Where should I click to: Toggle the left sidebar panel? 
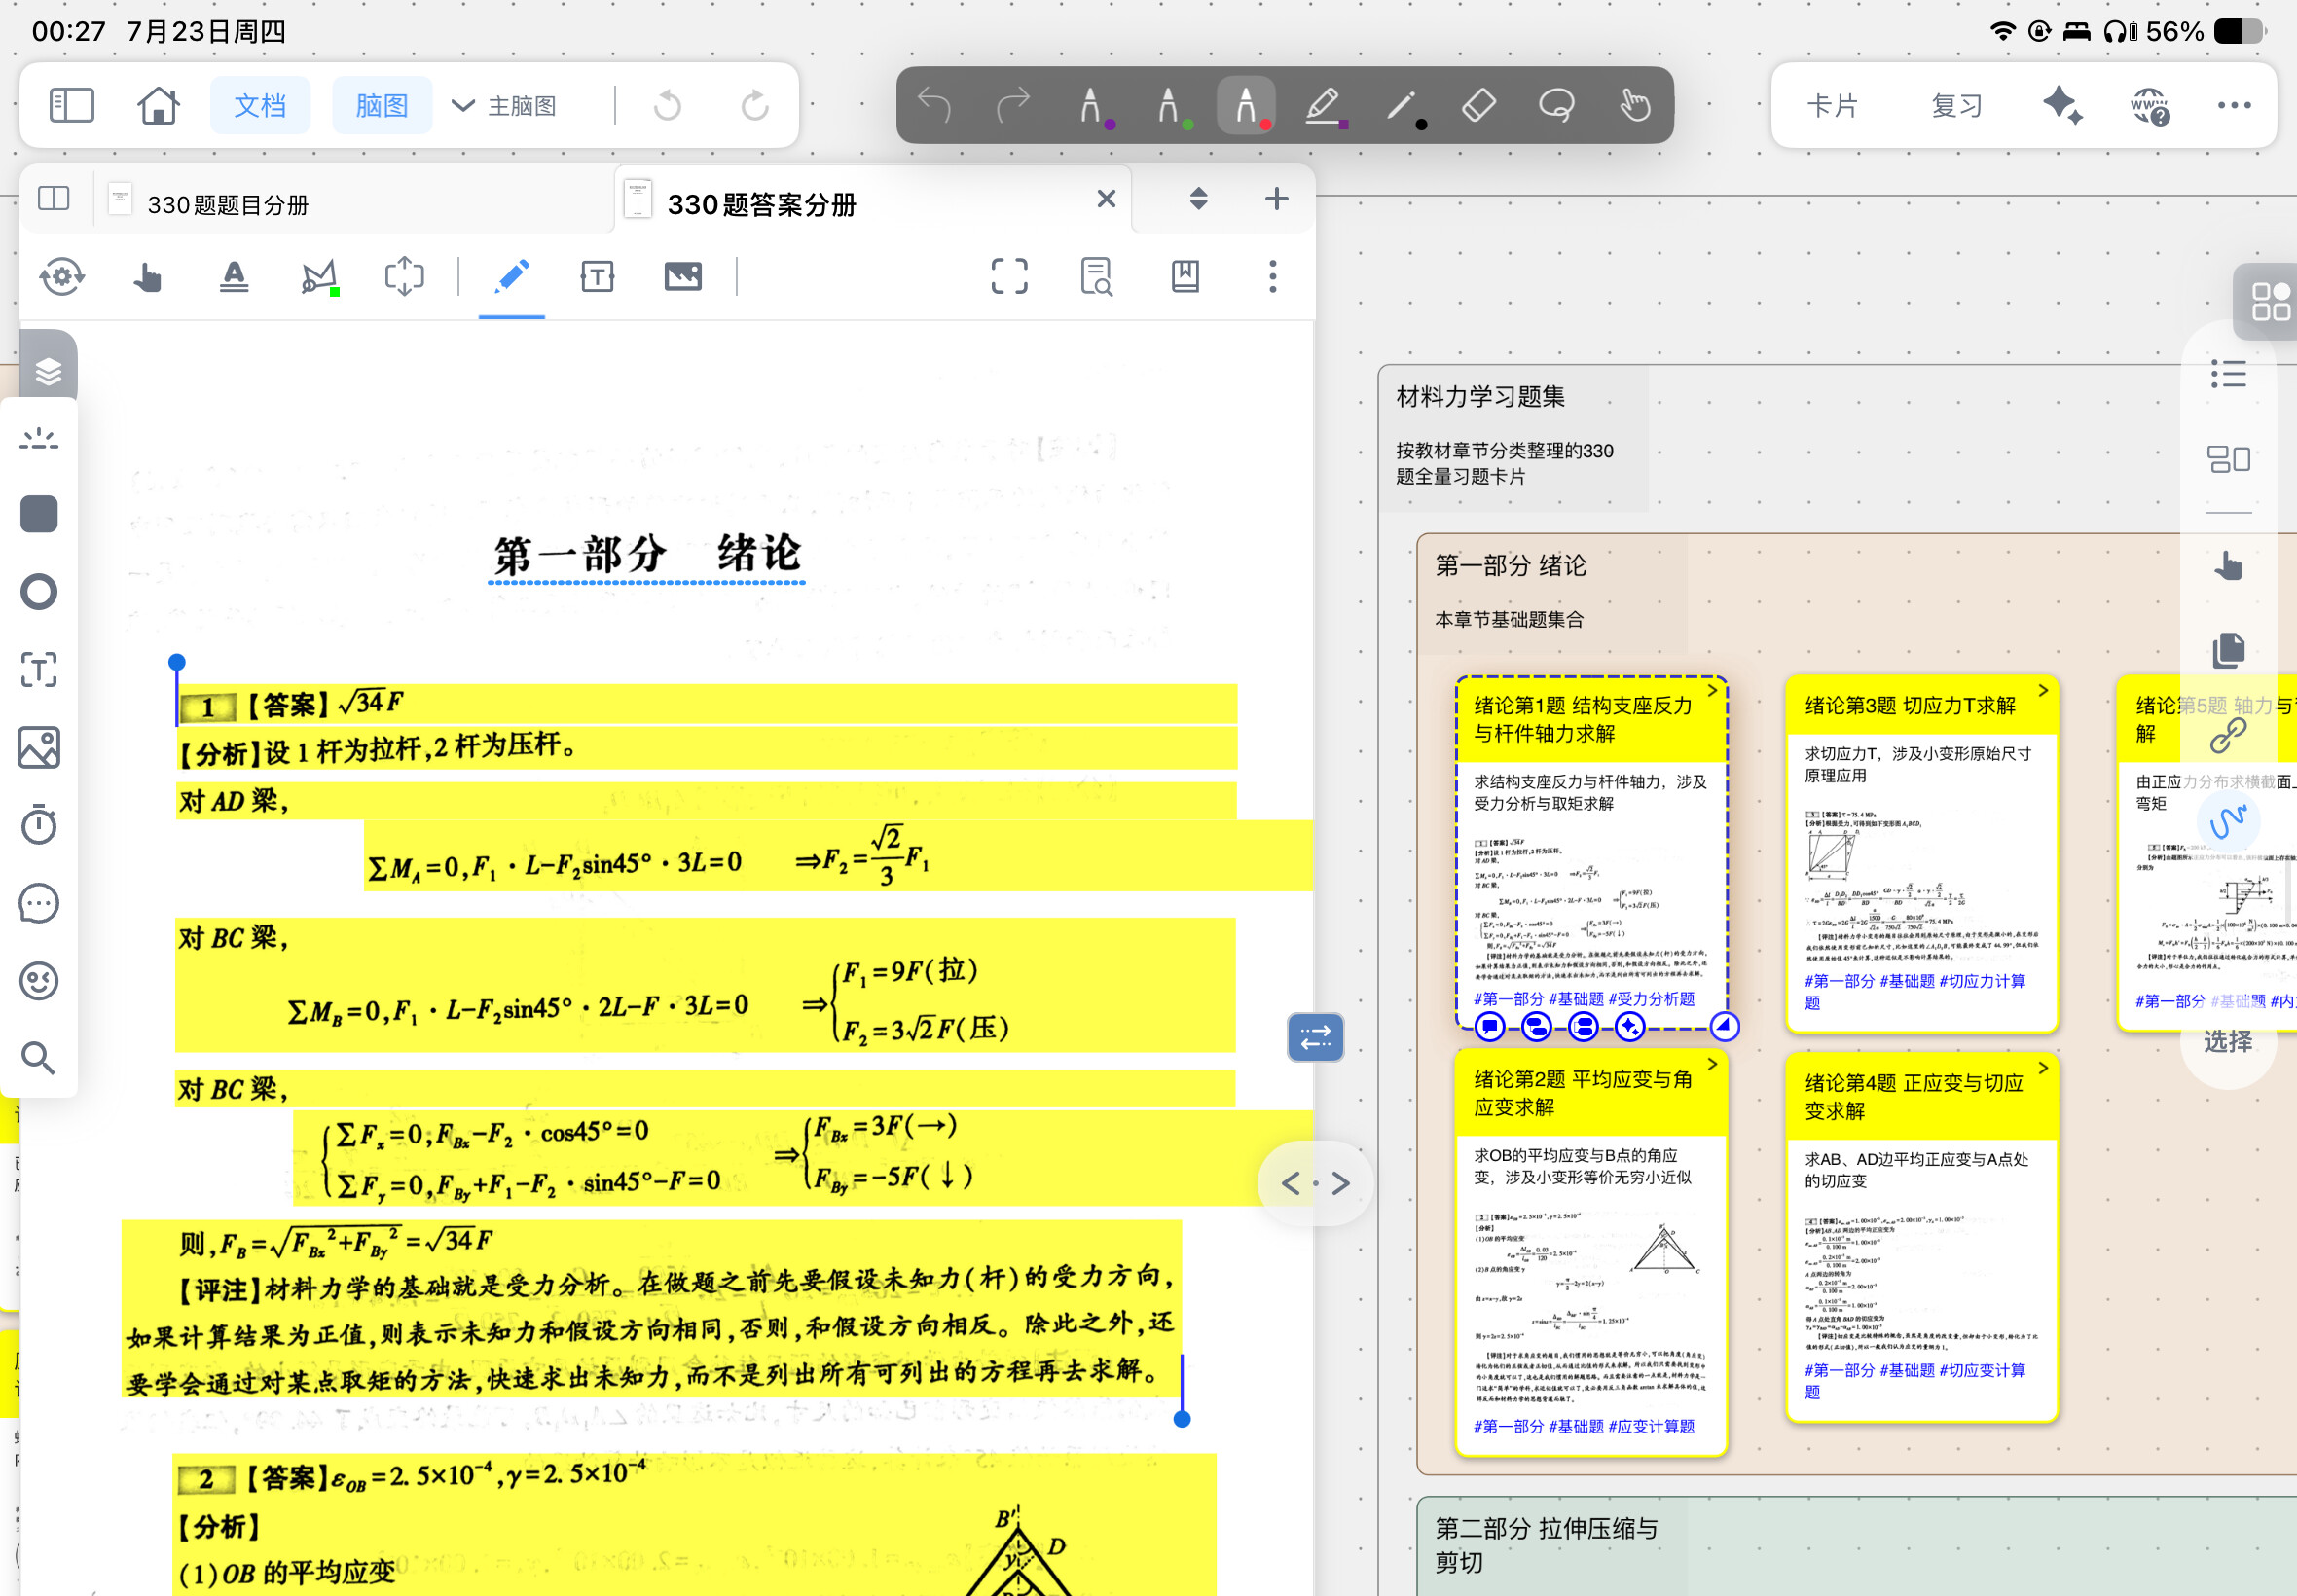point(72,105)
